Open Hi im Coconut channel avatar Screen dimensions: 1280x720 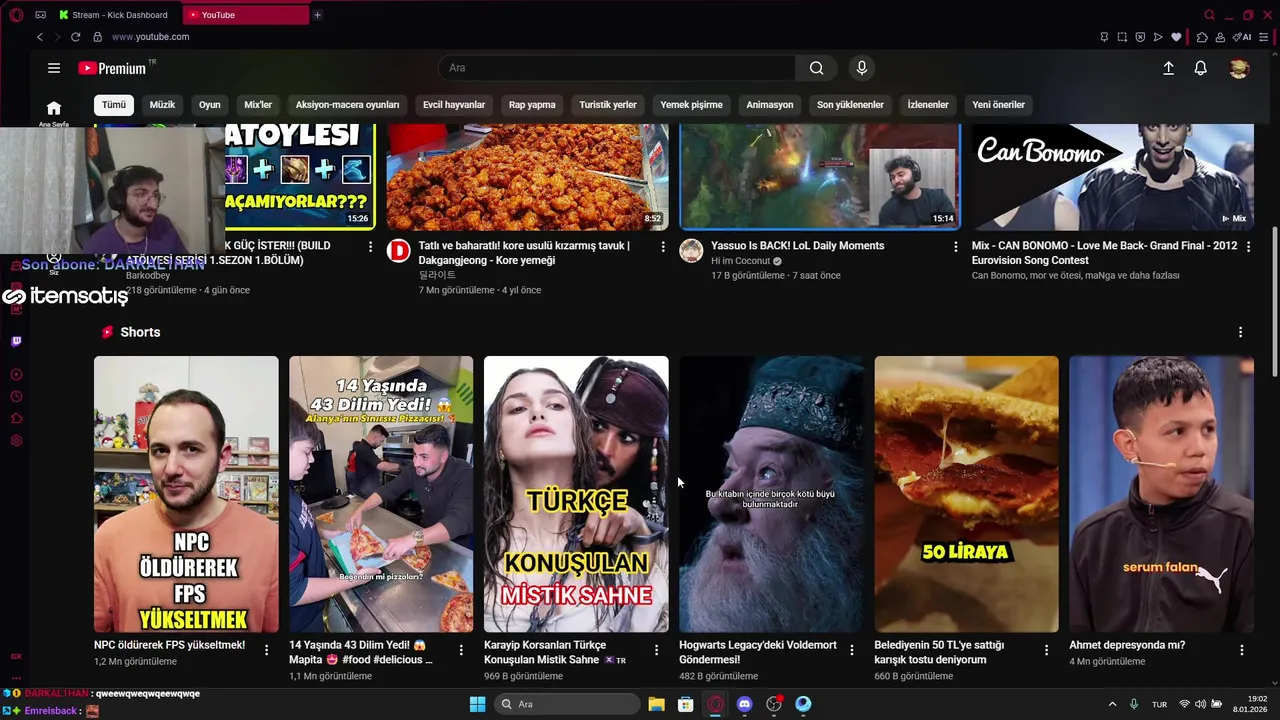click(691, 251)
